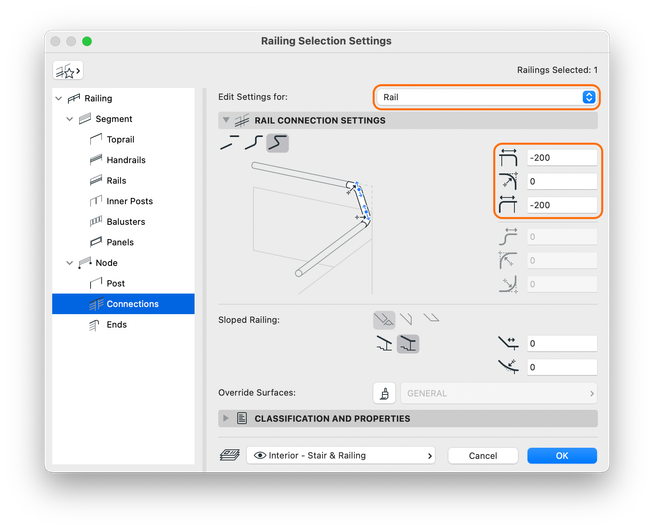
Task: Click the top -200 offset field
Action: (x=562, y=158)
